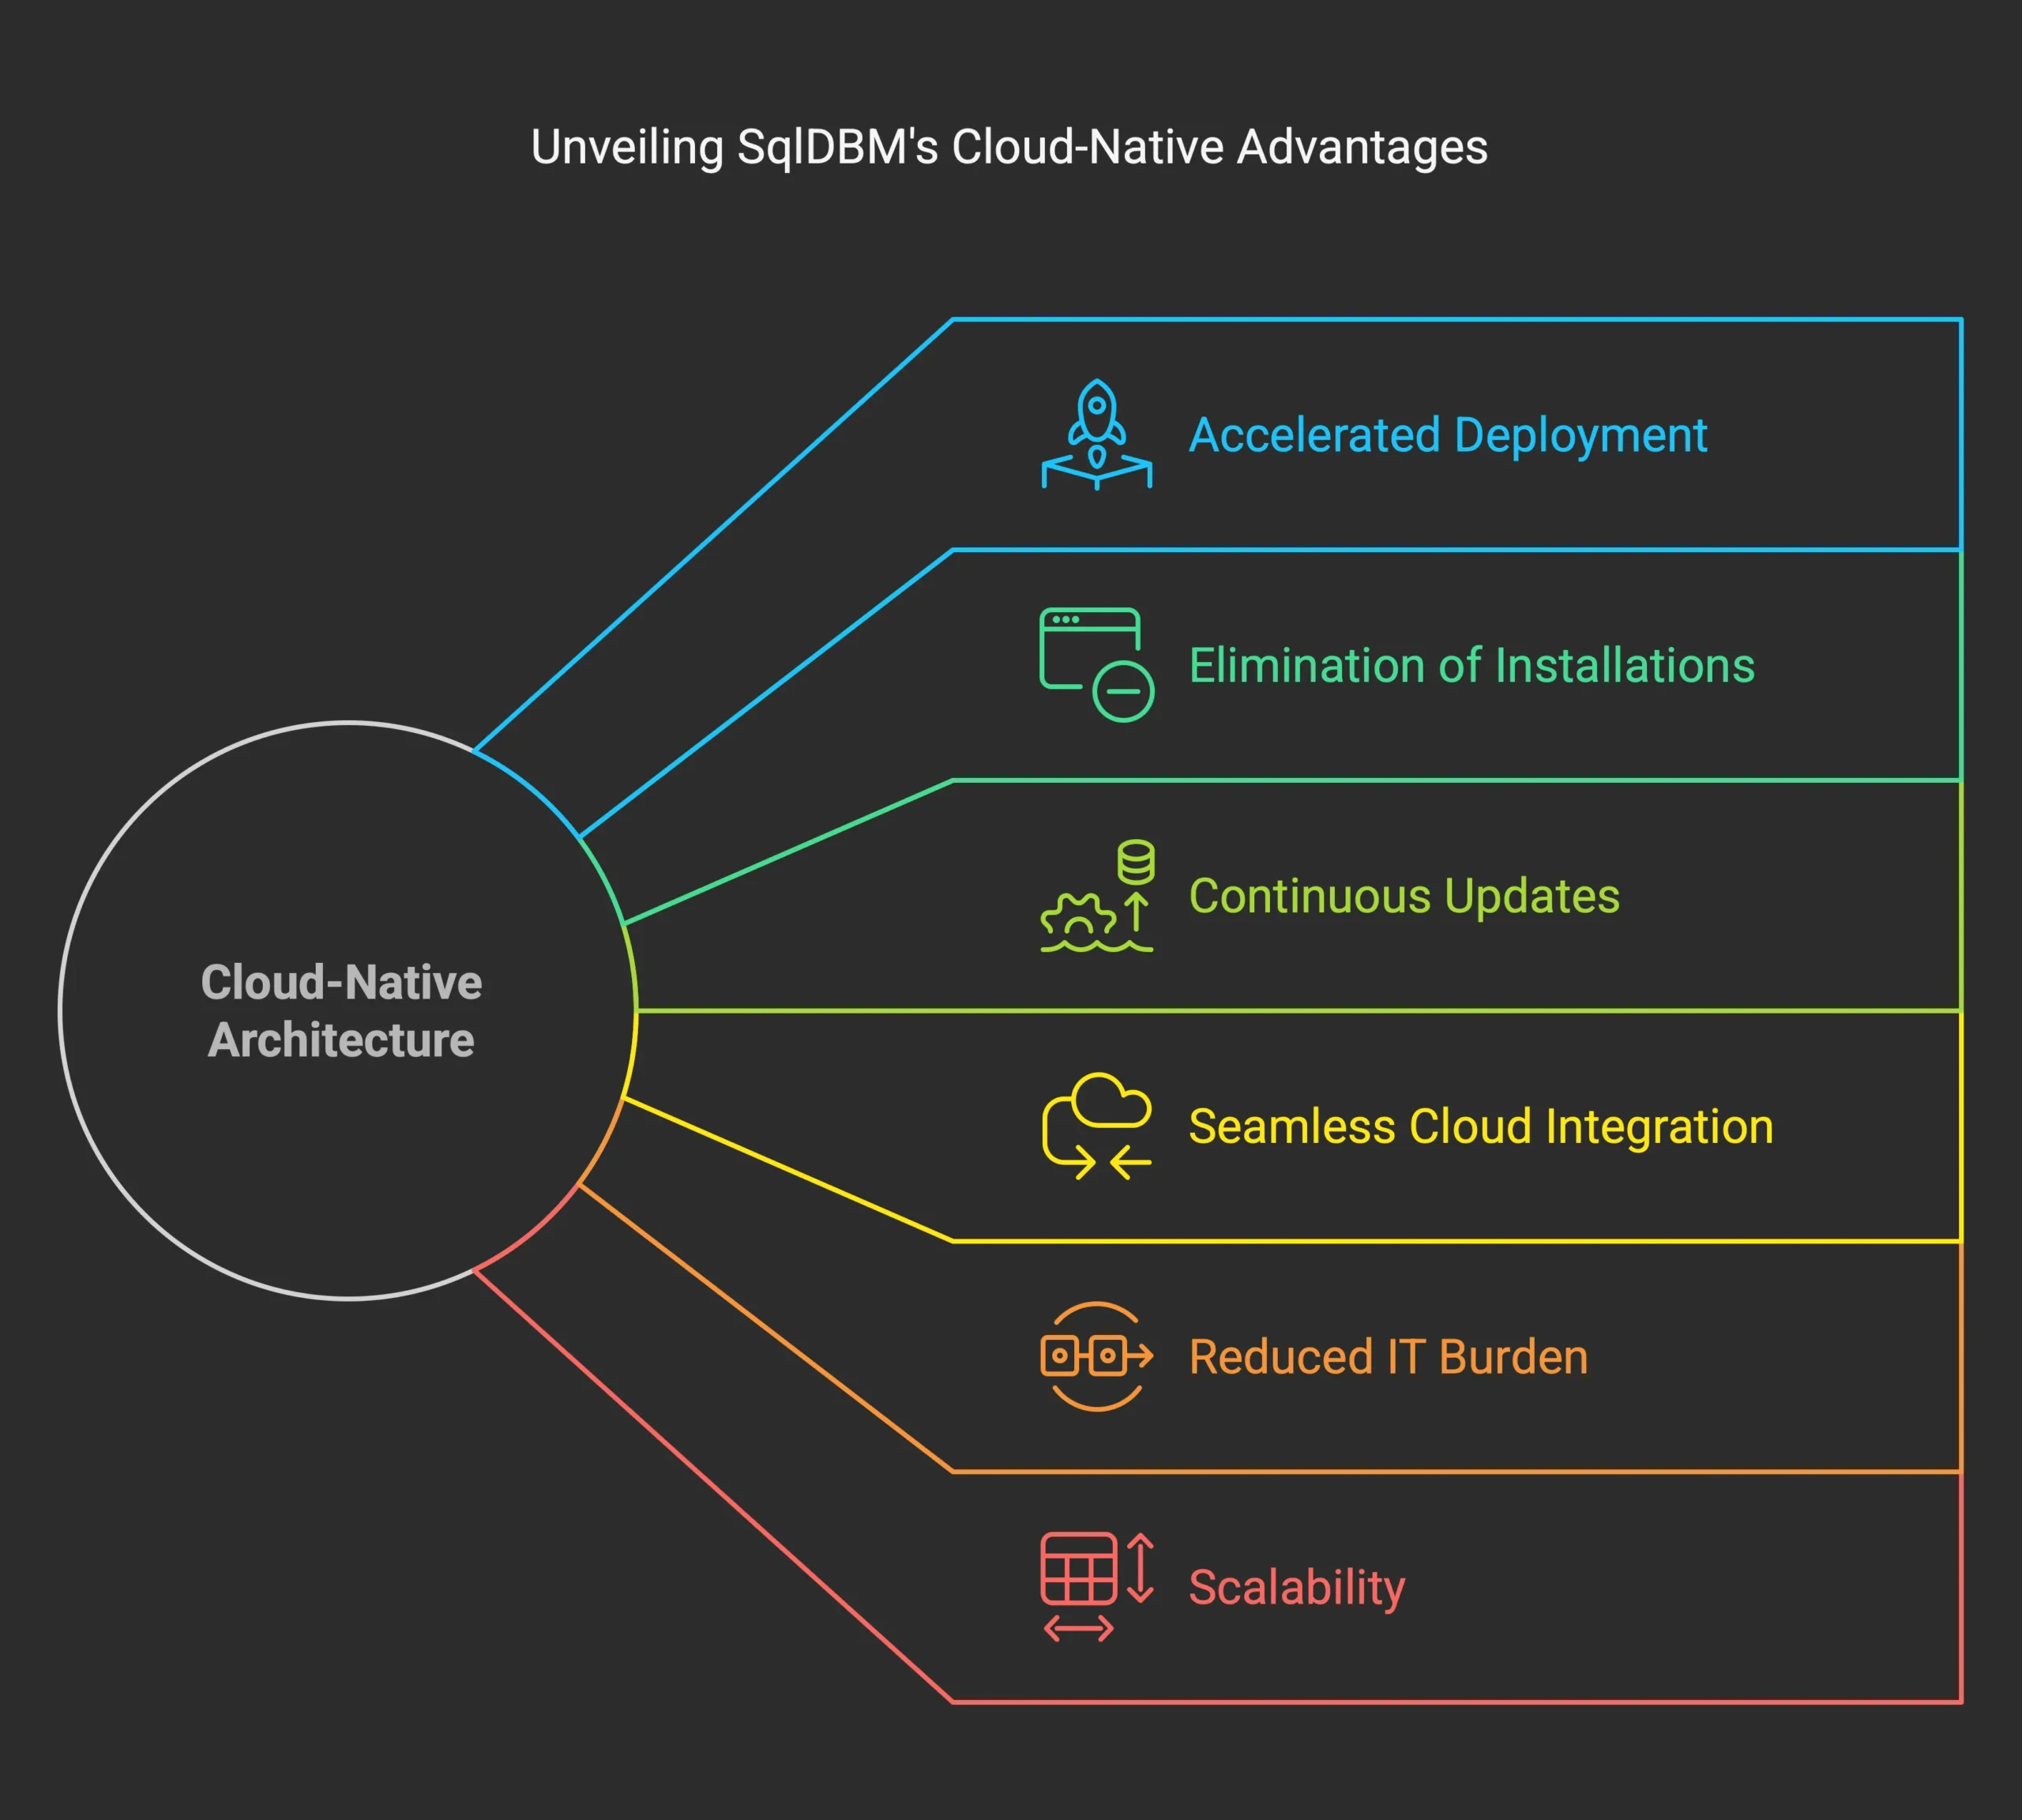Click the cloud with arrows icon
Viewport: 2022px width, 1820px height.
[1097, 1126]
